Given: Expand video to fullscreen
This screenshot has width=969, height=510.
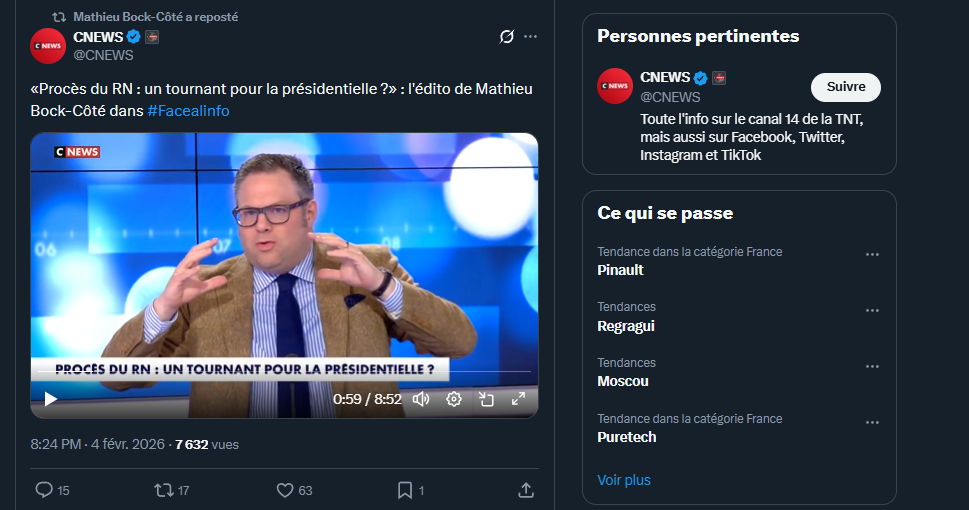Looking at the screenshot, I should point(518,399).
